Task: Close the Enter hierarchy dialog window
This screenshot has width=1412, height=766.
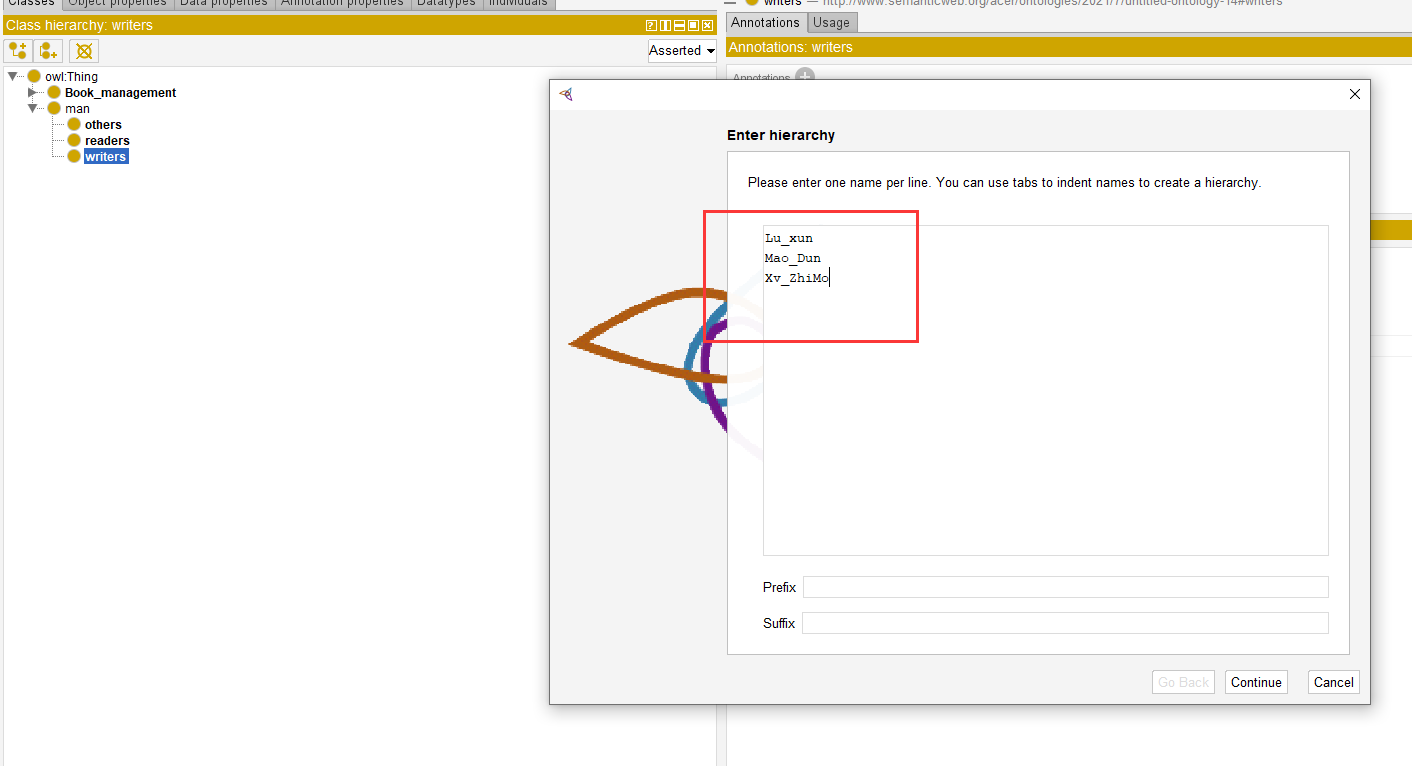Action: pos(1354,94)
